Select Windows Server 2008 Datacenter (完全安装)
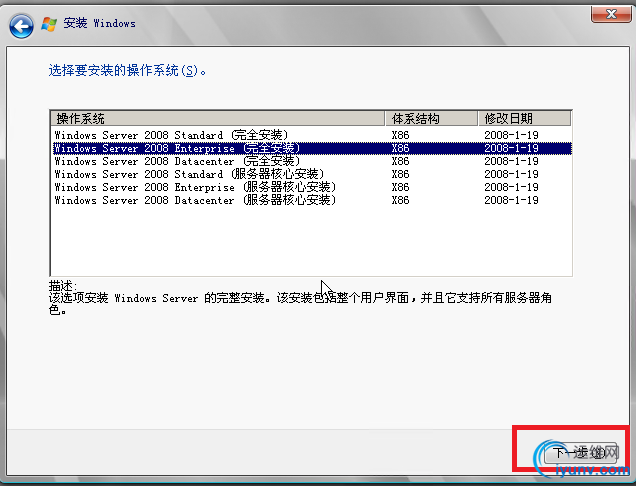 click(312, 161)
